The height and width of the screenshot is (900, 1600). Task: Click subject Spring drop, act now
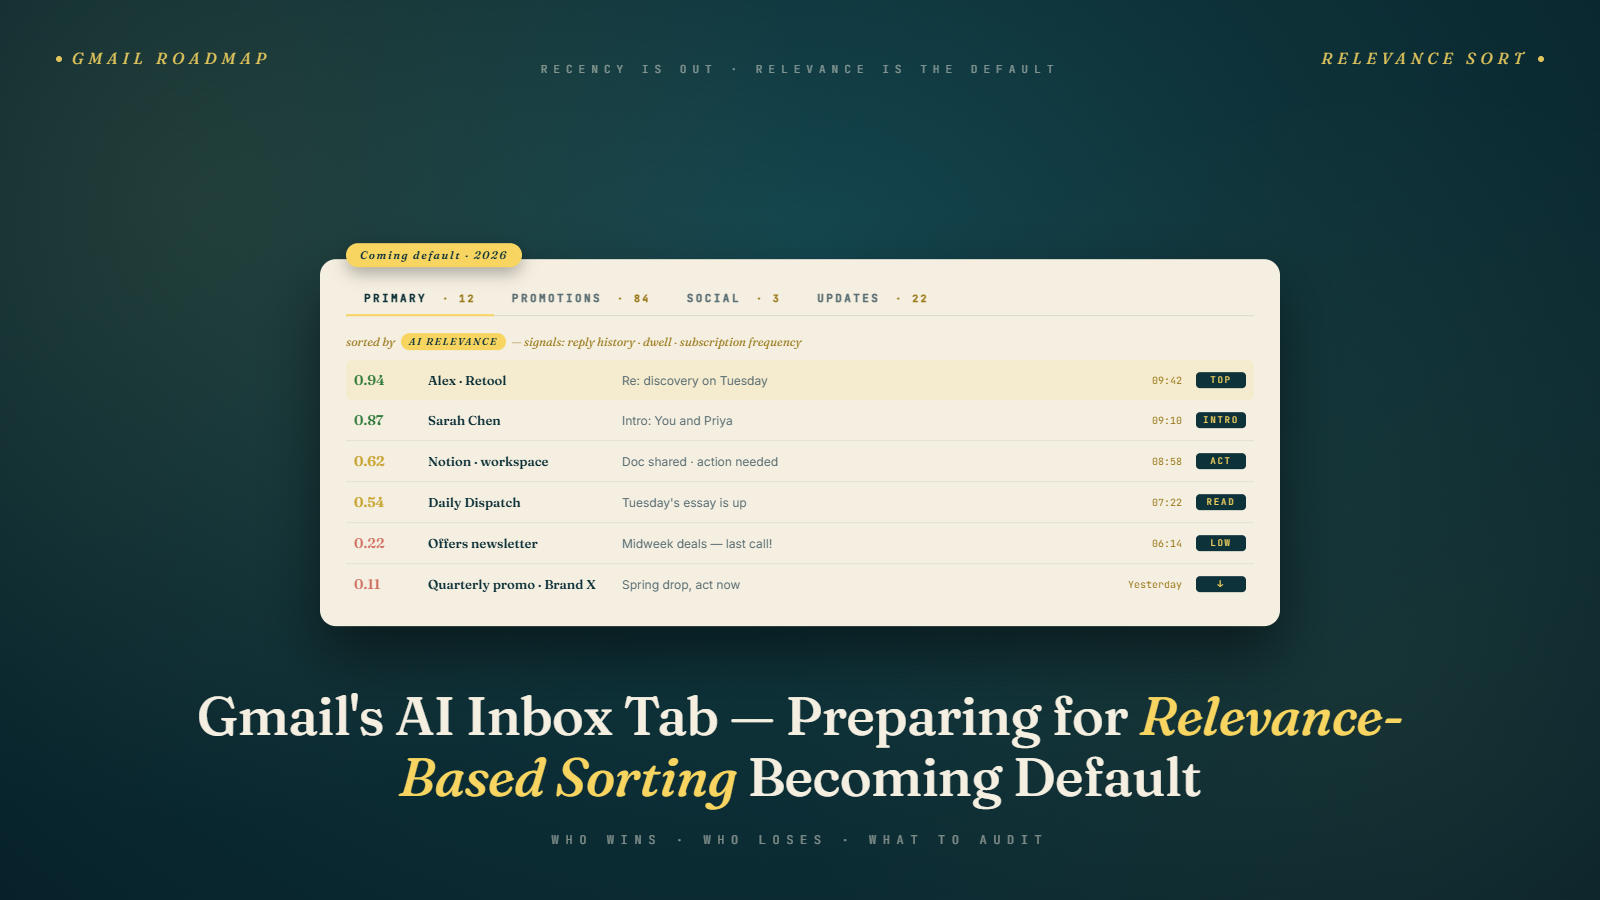click(x=681, y=585)
